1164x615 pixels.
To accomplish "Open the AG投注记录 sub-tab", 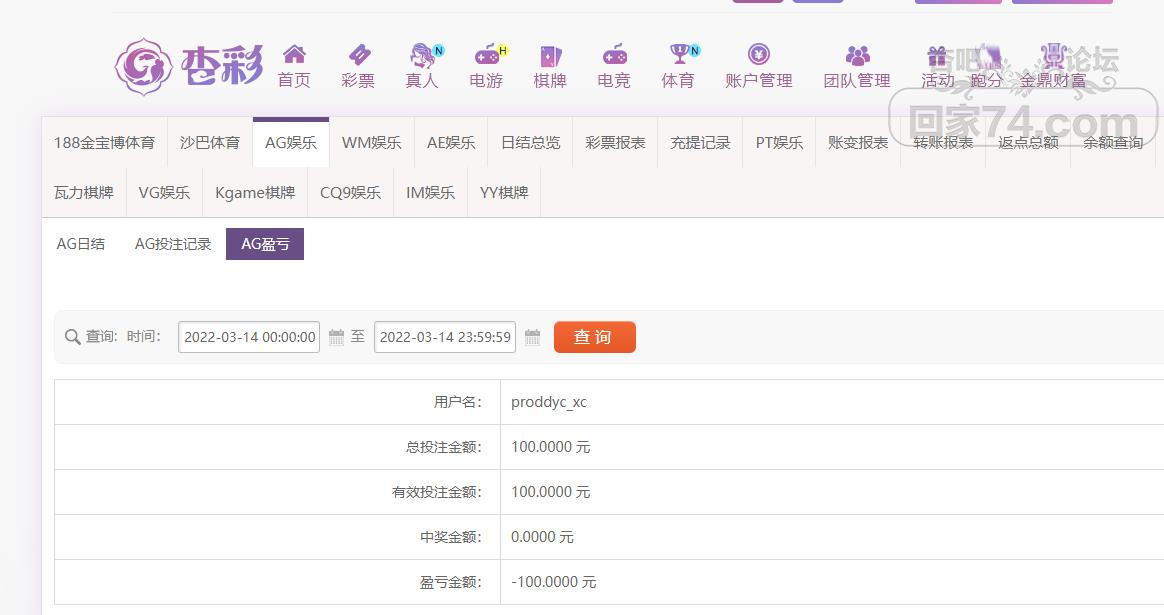I will pos(173,244).
